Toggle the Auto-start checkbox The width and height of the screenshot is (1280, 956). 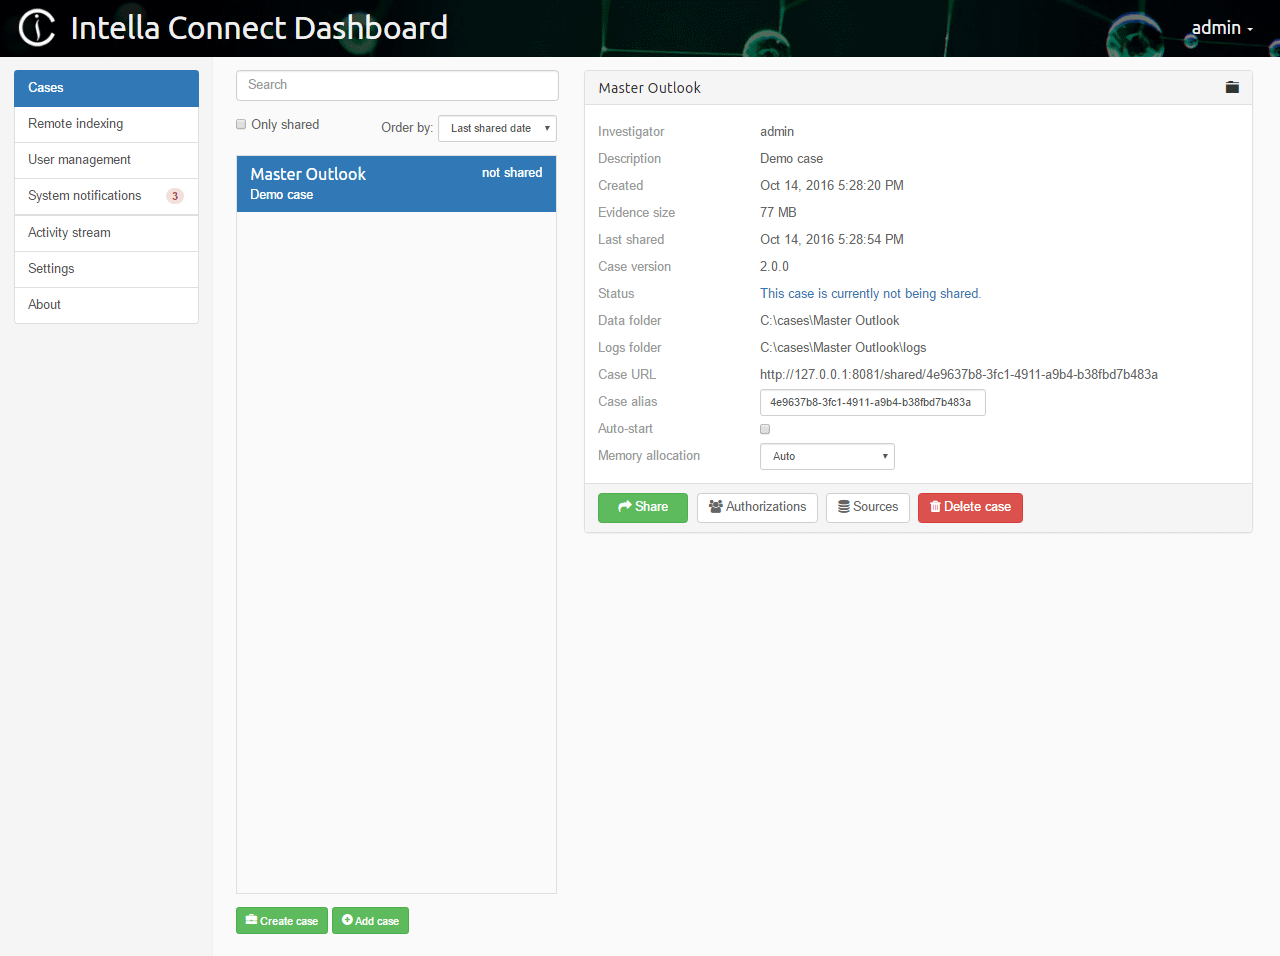[765, 428]
